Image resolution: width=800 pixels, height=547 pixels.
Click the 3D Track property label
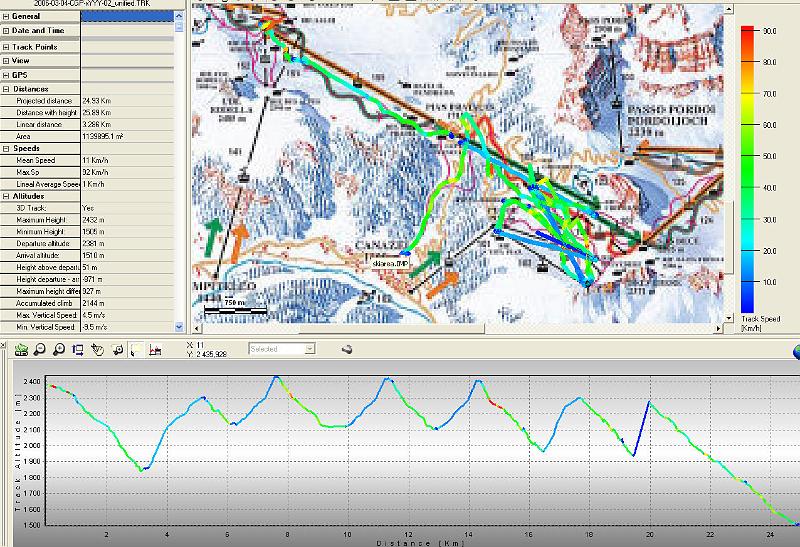pos(31,208)
